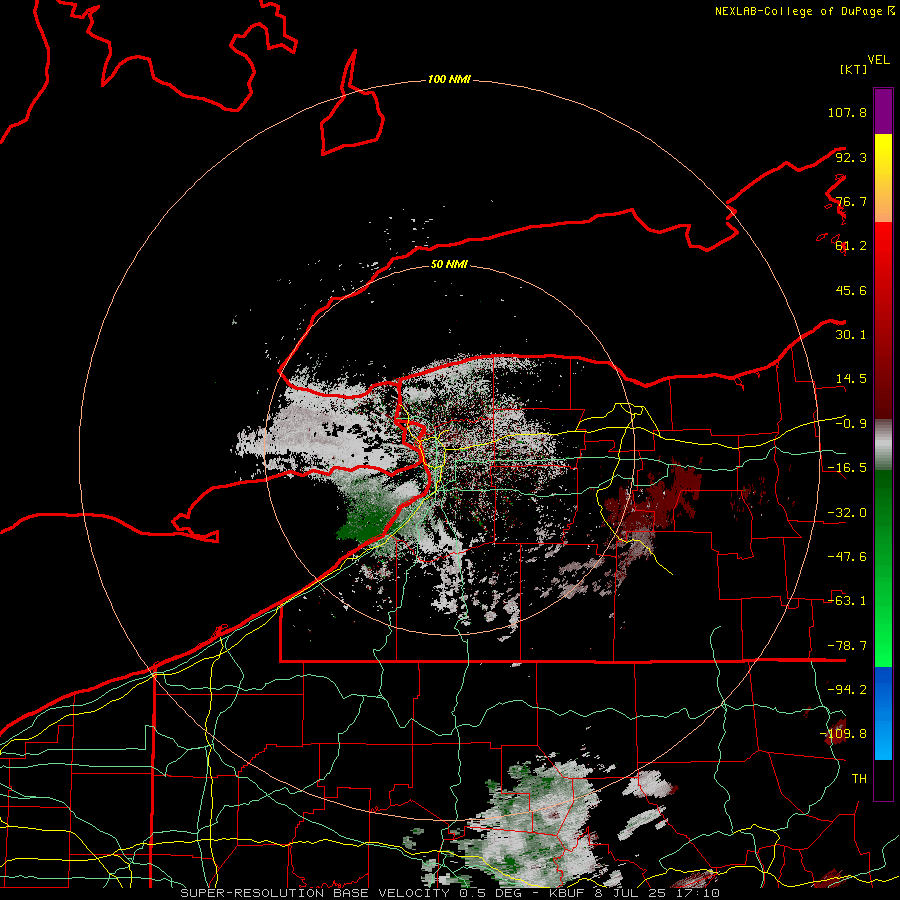The image size is (900, 900).
Task: Click the TH label on the legend
Action: tap(859, 779)
